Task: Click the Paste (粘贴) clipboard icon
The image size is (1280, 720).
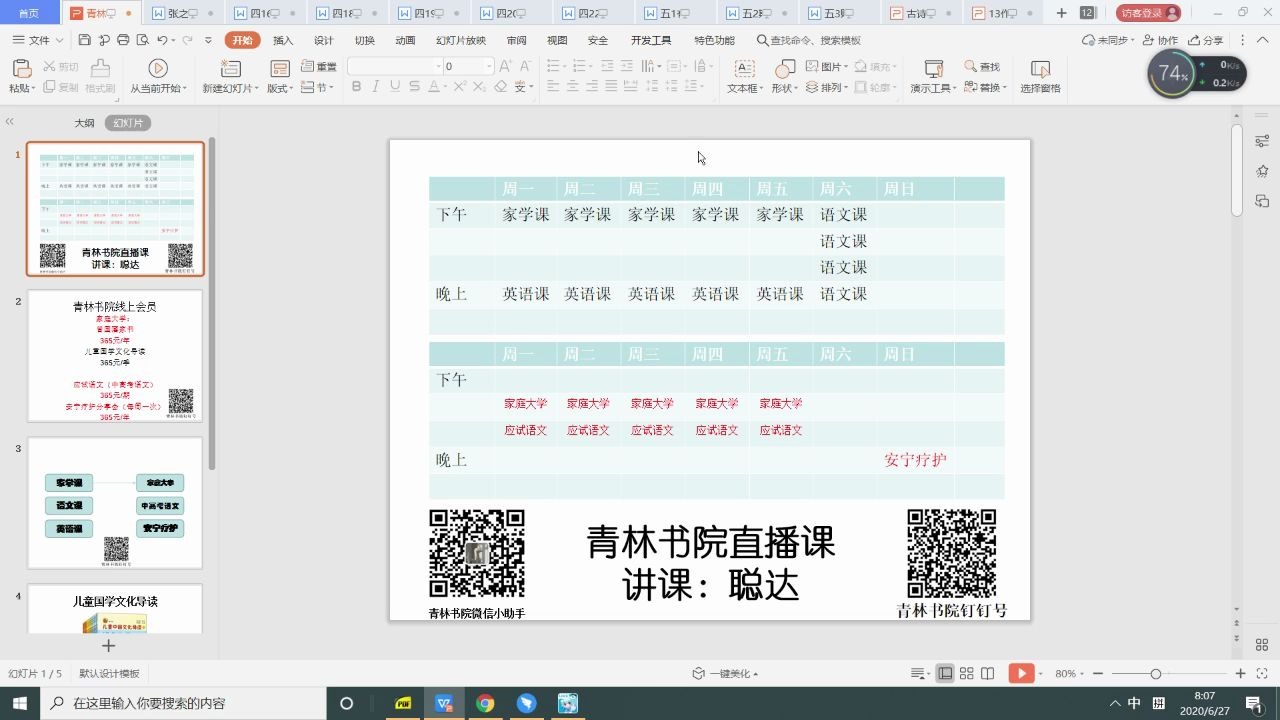Action: [x=21, y=68]
